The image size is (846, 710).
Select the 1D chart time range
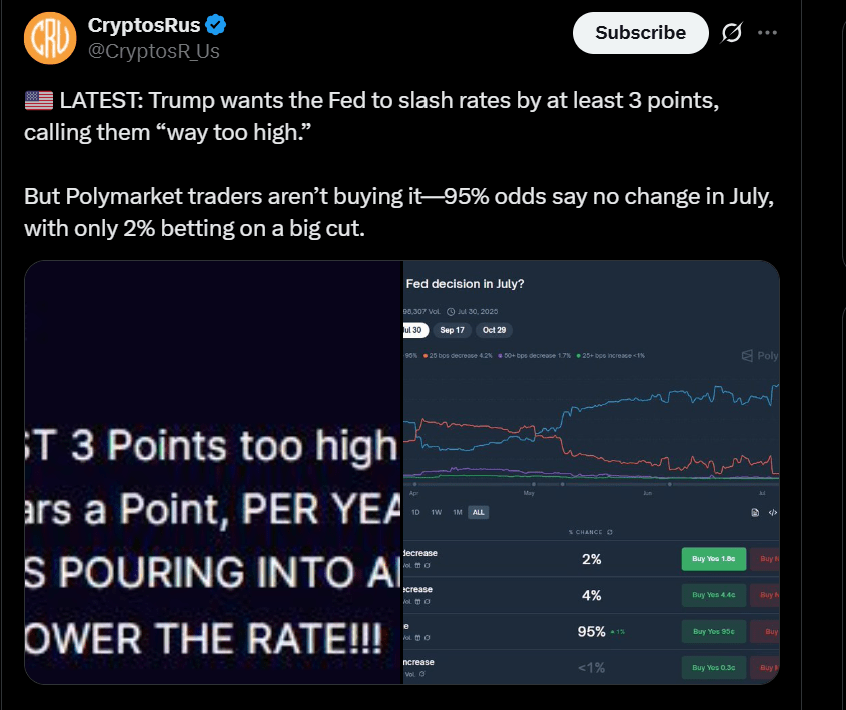click(x=415, y=513)
